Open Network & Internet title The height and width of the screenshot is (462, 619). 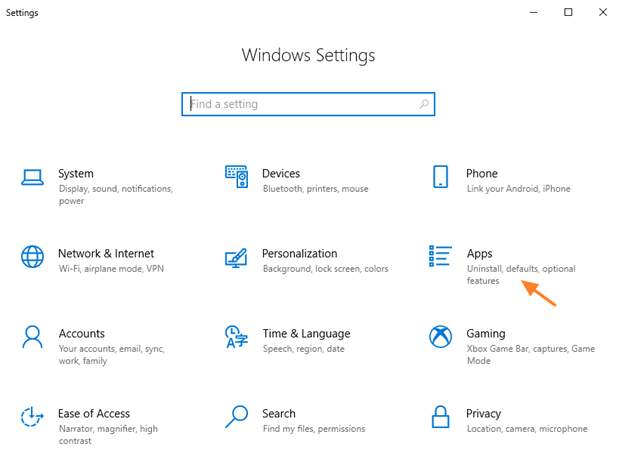106,254
